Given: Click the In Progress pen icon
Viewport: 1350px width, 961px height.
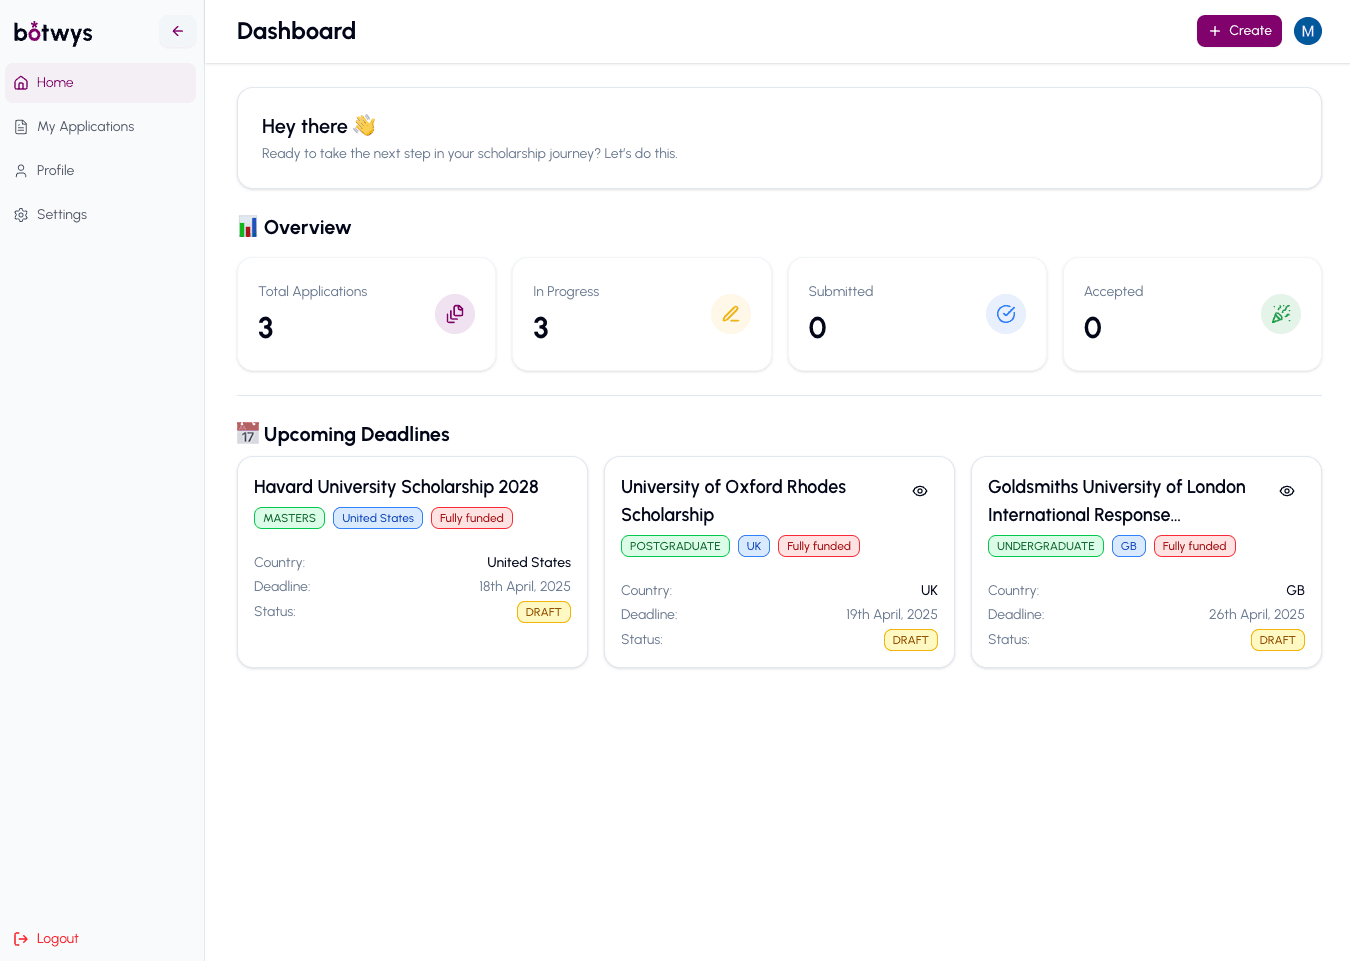Looking at the screenshot, I should coord(731,314).
